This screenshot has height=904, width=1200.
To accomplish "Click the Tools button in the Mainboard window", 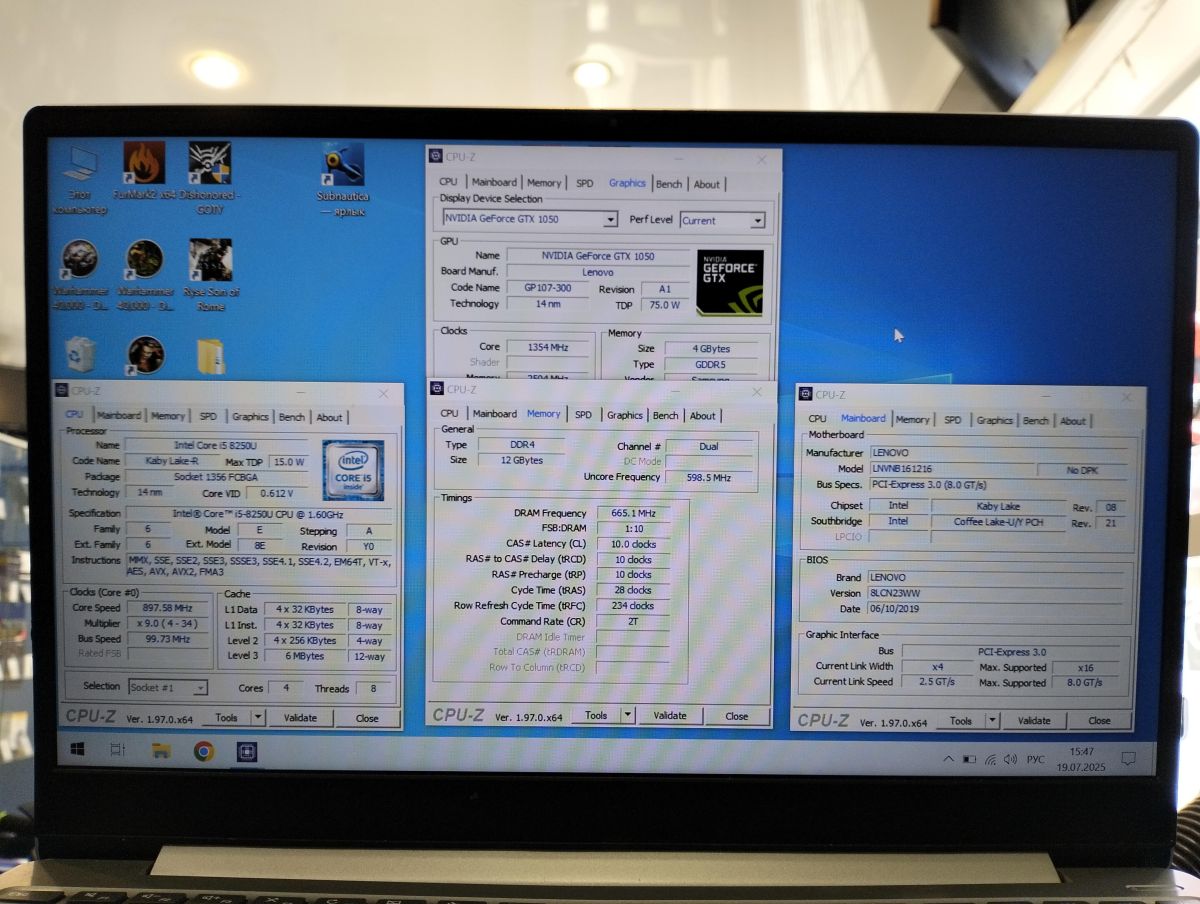I will pyautogui.click(x=961, y=720).
